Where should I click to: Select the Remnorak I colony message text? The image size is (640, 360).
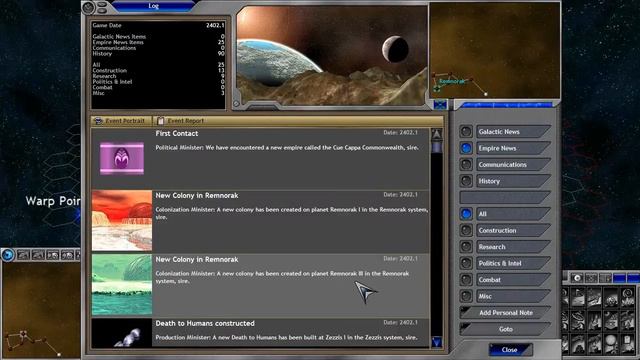point(291,213)
